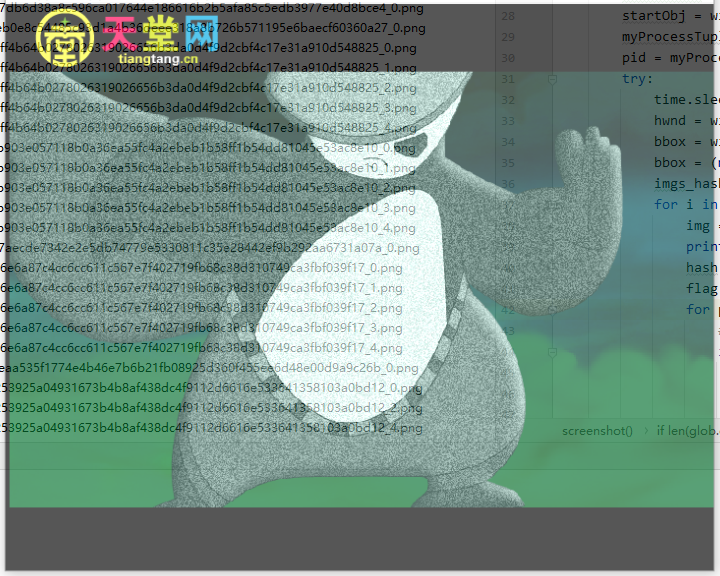720x576 pixels.
Task: Place cursor on 'pid = myProc' line
Action: tap(670, 58)
